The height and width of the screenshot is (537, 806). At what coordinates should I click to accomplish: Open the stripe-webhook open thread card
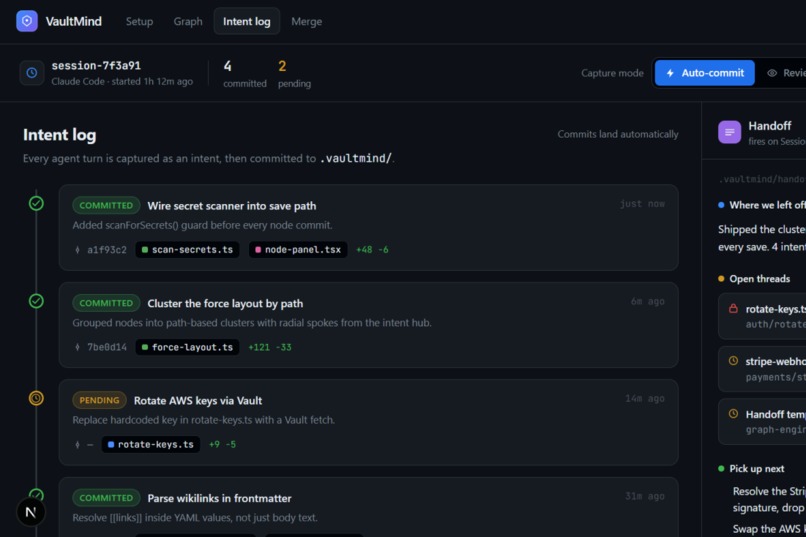[x=762, y=369]
